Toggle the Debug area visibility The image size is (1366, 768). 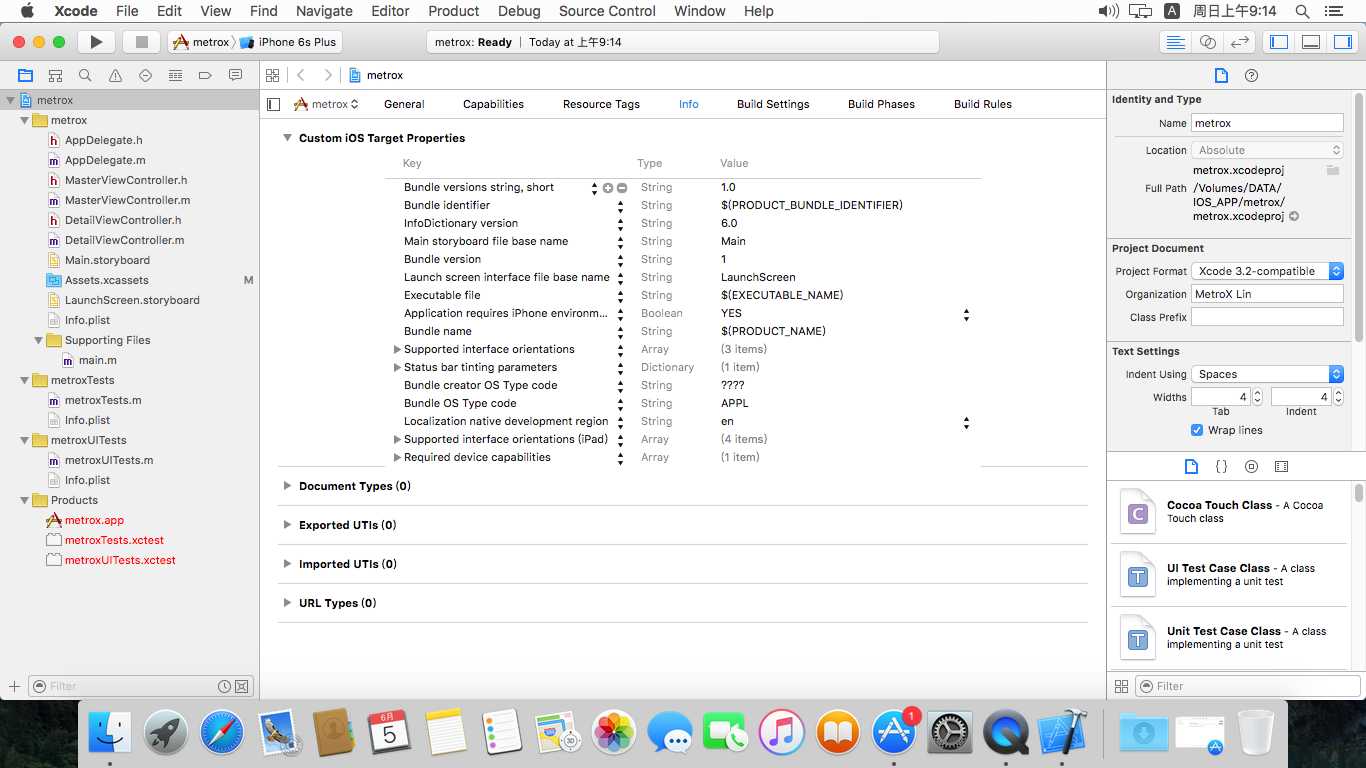(1311, 42)
